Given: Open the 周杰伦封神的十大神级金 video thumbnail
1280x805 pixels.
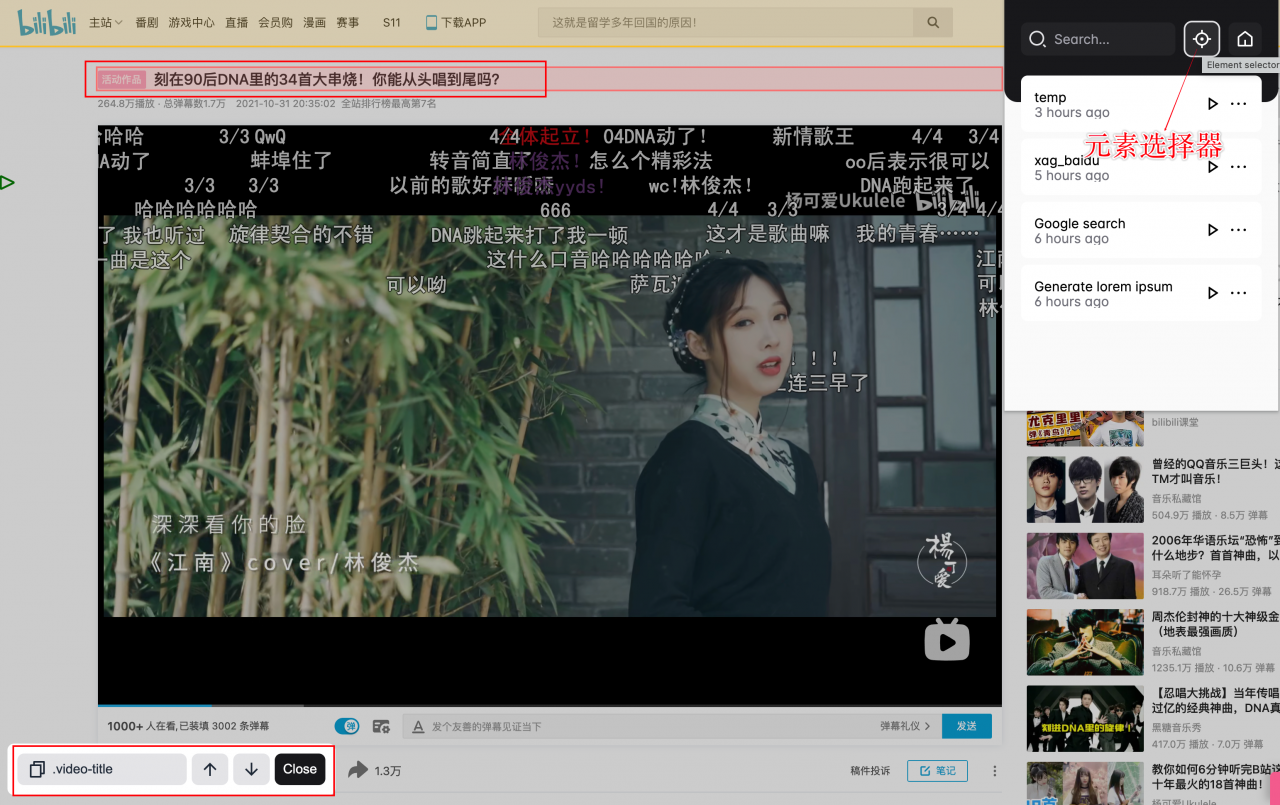Looking at the screenshot, I should (x=1085, y=642).
